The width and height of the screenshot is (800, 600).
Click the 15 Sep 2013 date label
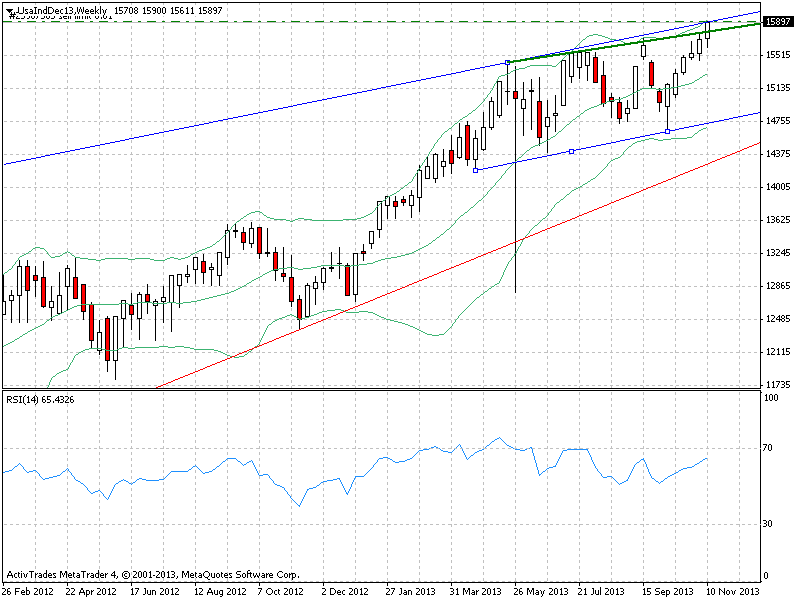667,592
